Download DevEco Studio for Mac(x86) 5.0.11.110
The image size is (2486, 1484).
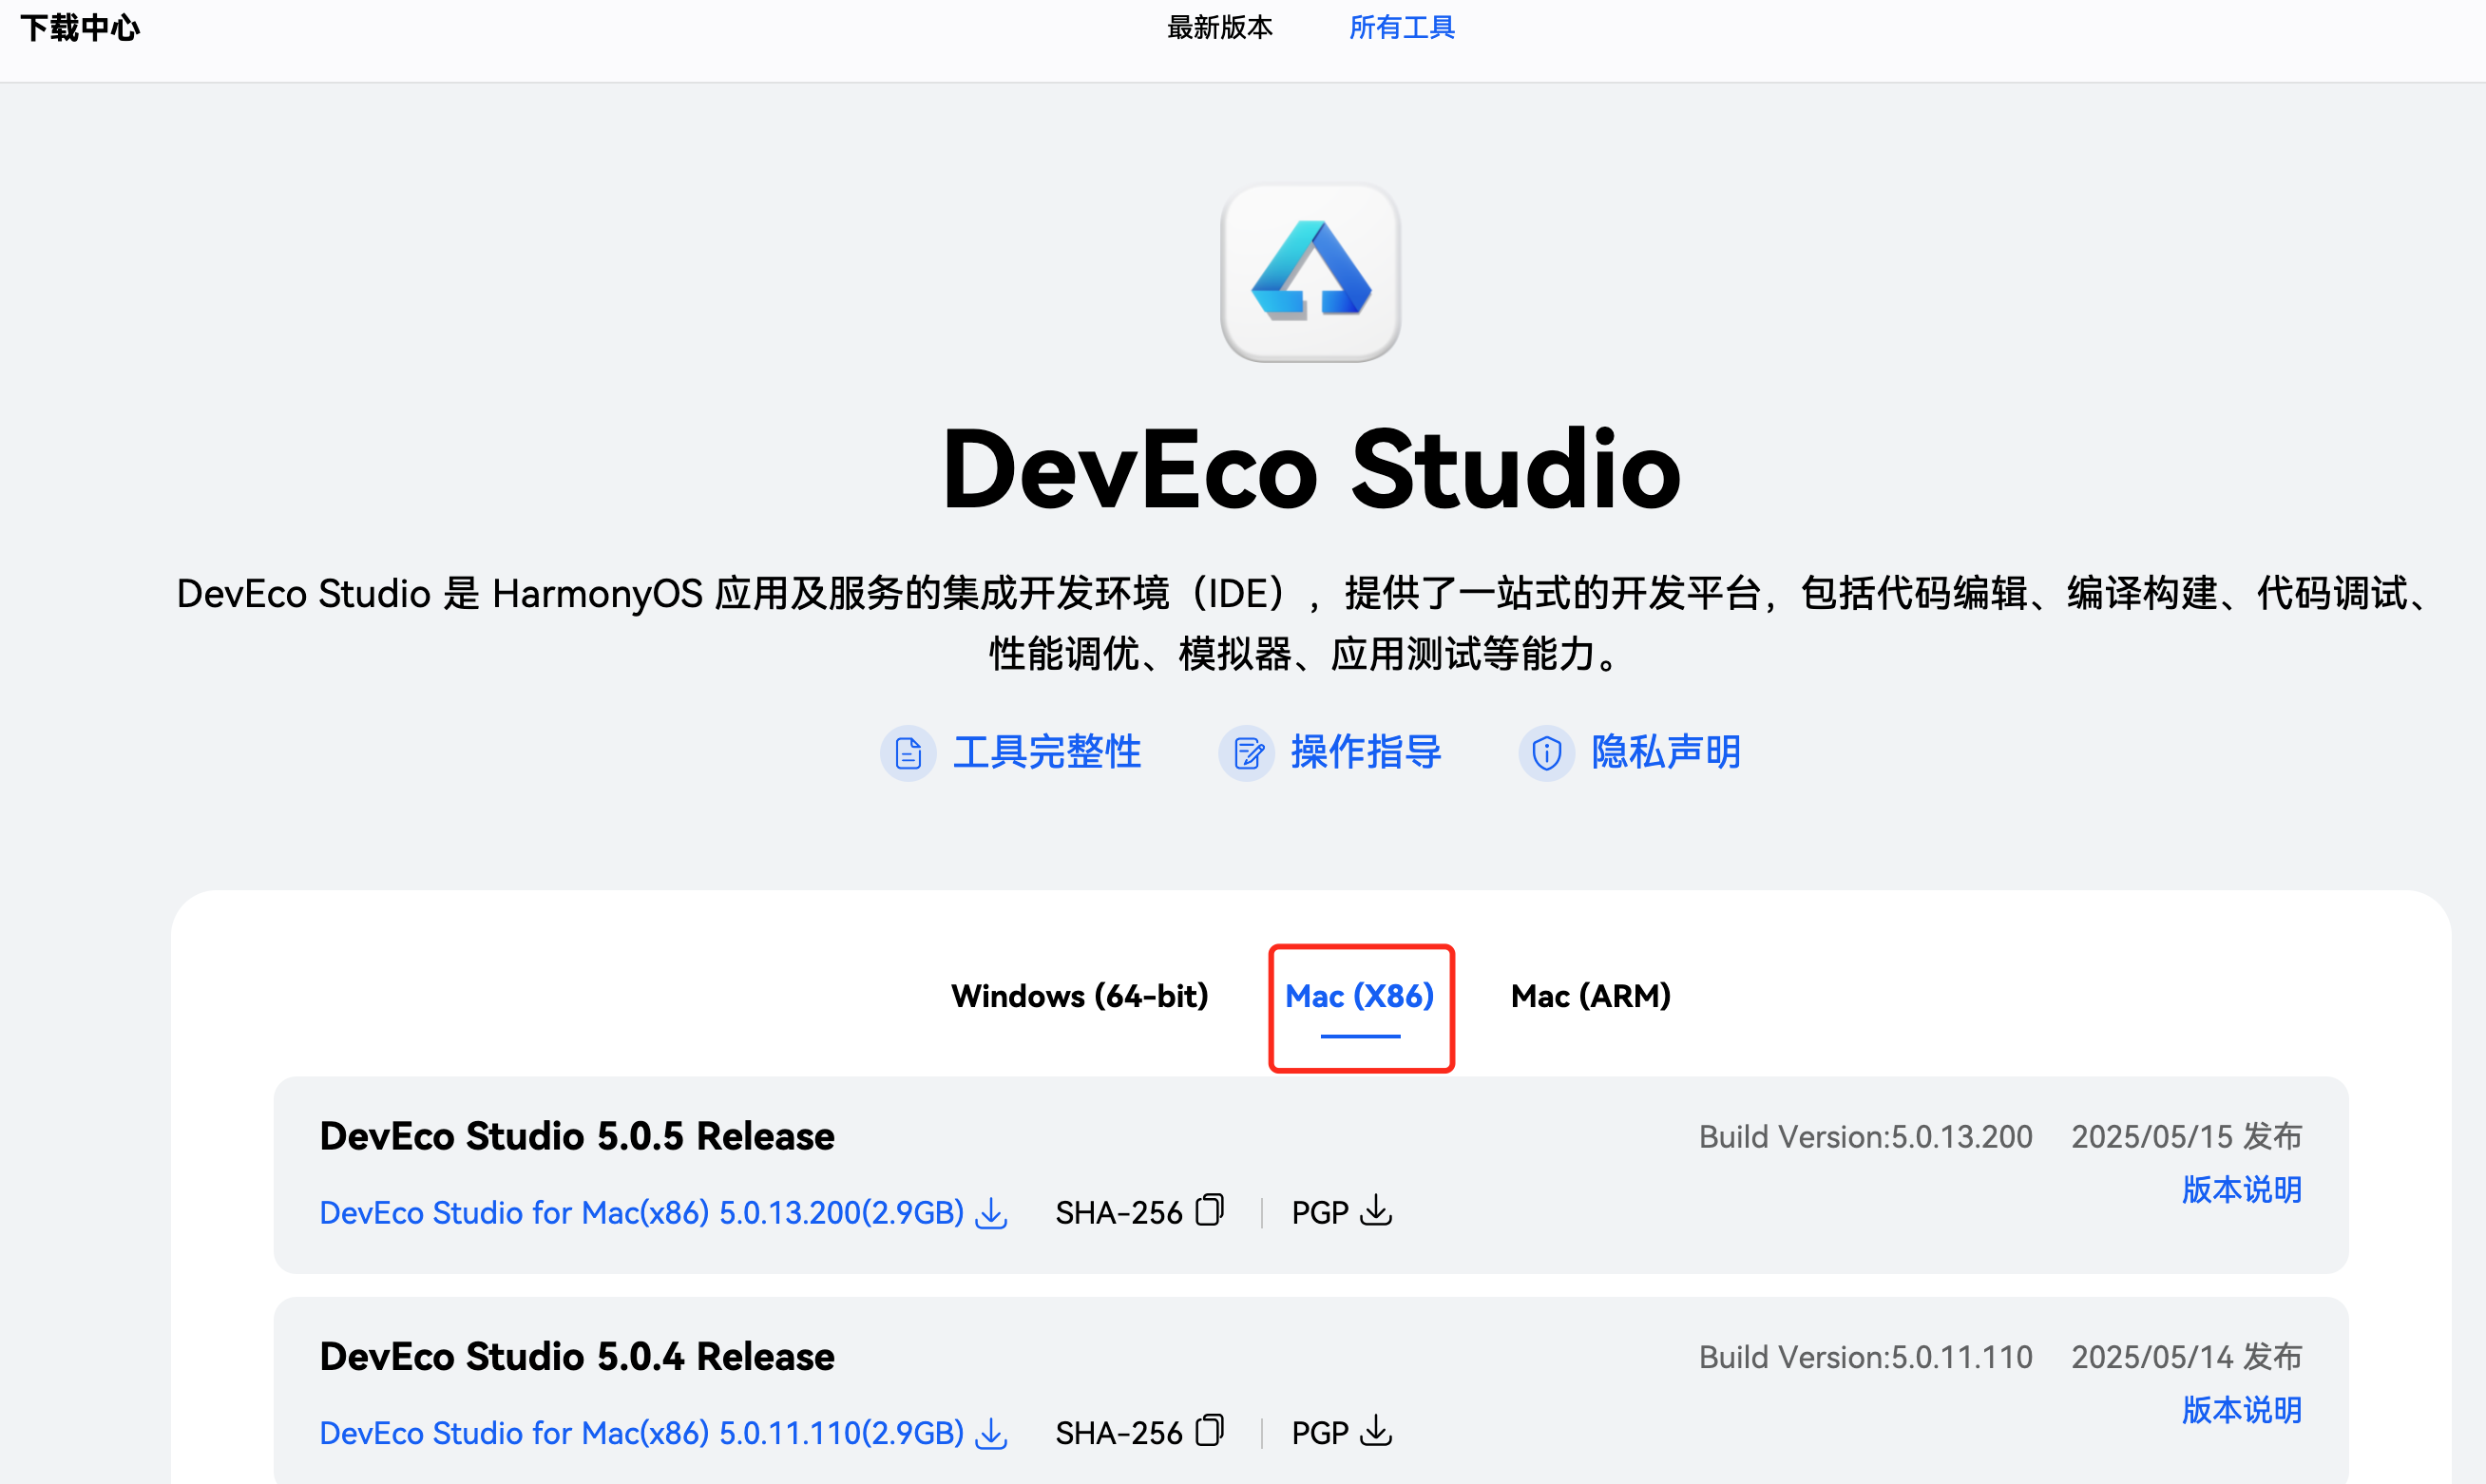641,1433
